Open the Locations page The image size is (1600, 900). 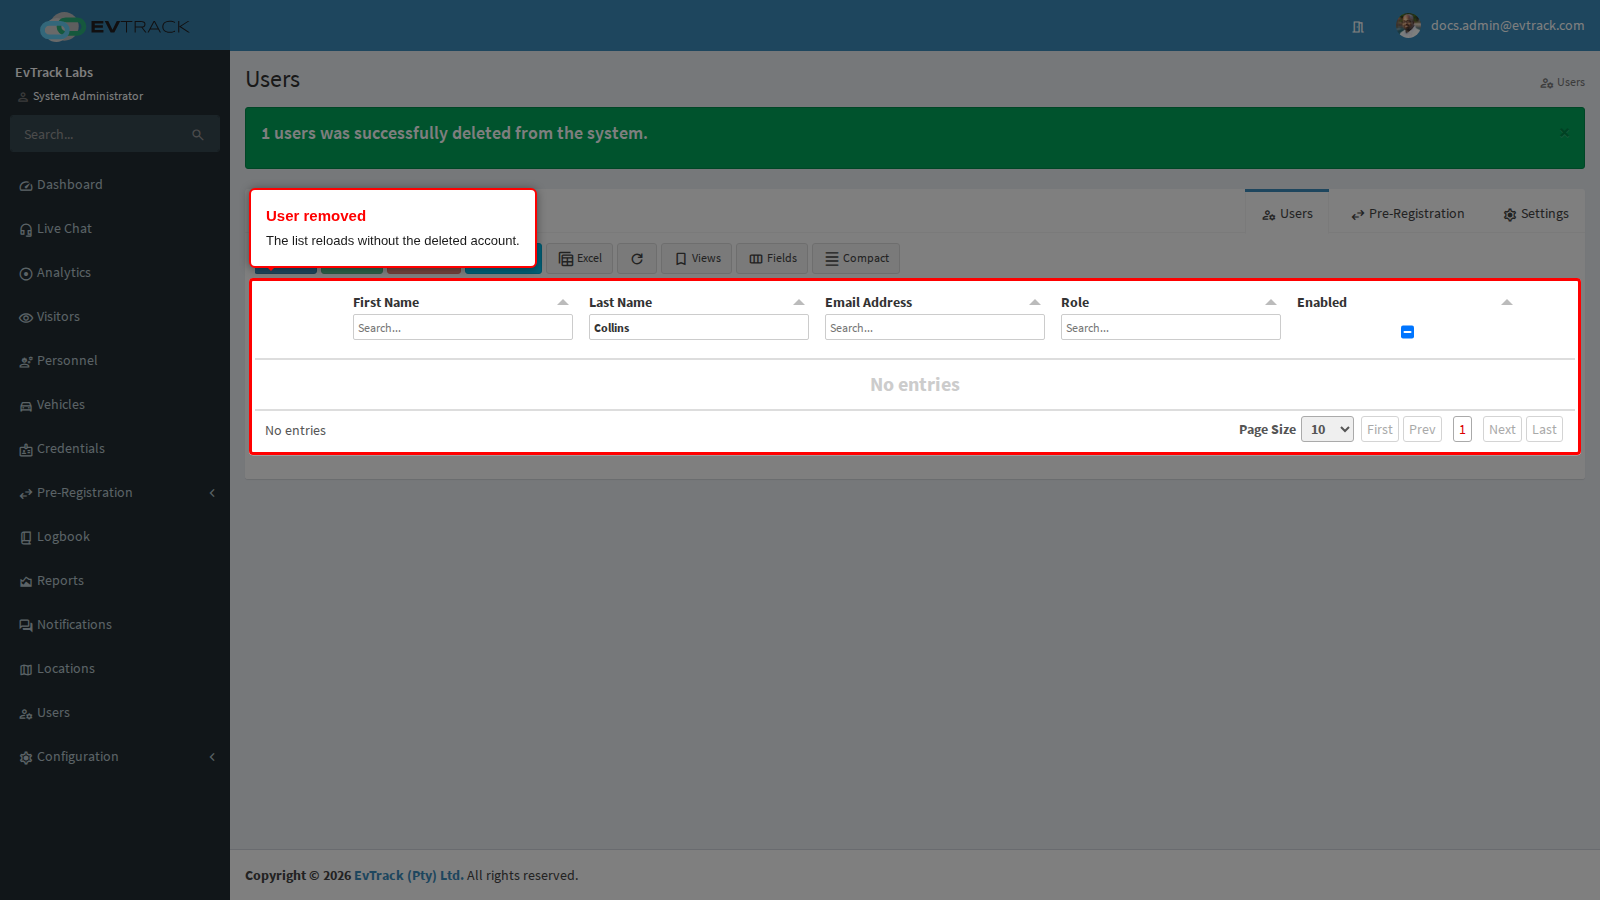click(x=57, y=669)
